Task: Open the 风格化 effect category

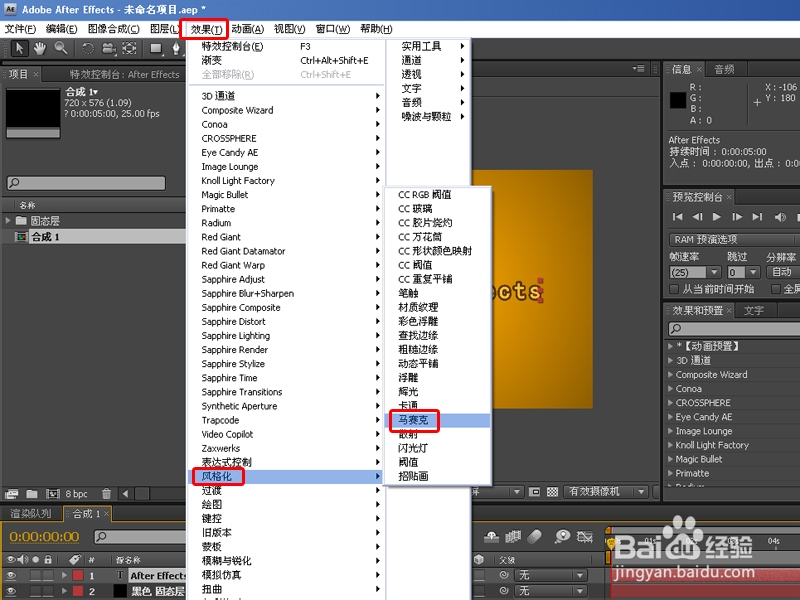Action: click(x=286, y=476)
